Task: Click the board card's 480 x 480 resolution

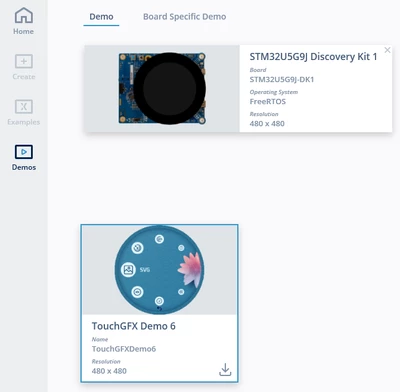Action: (267, 124)
